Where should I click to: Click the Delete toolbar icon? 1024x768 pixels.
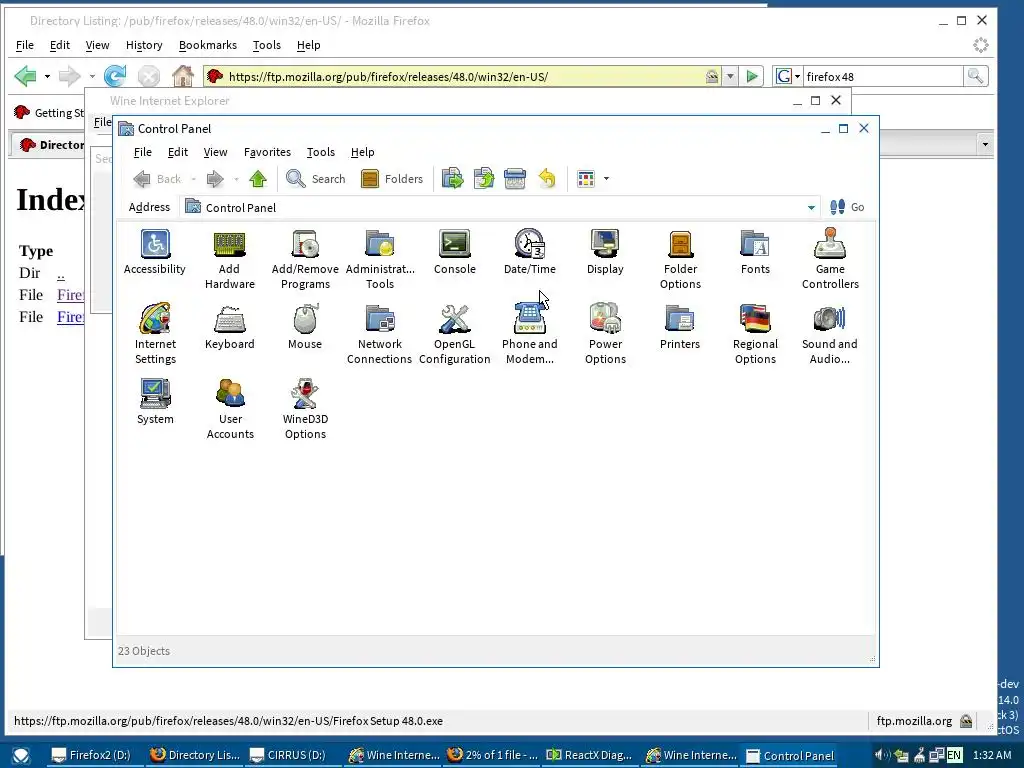pyautogui.click(x=515, y=179)
